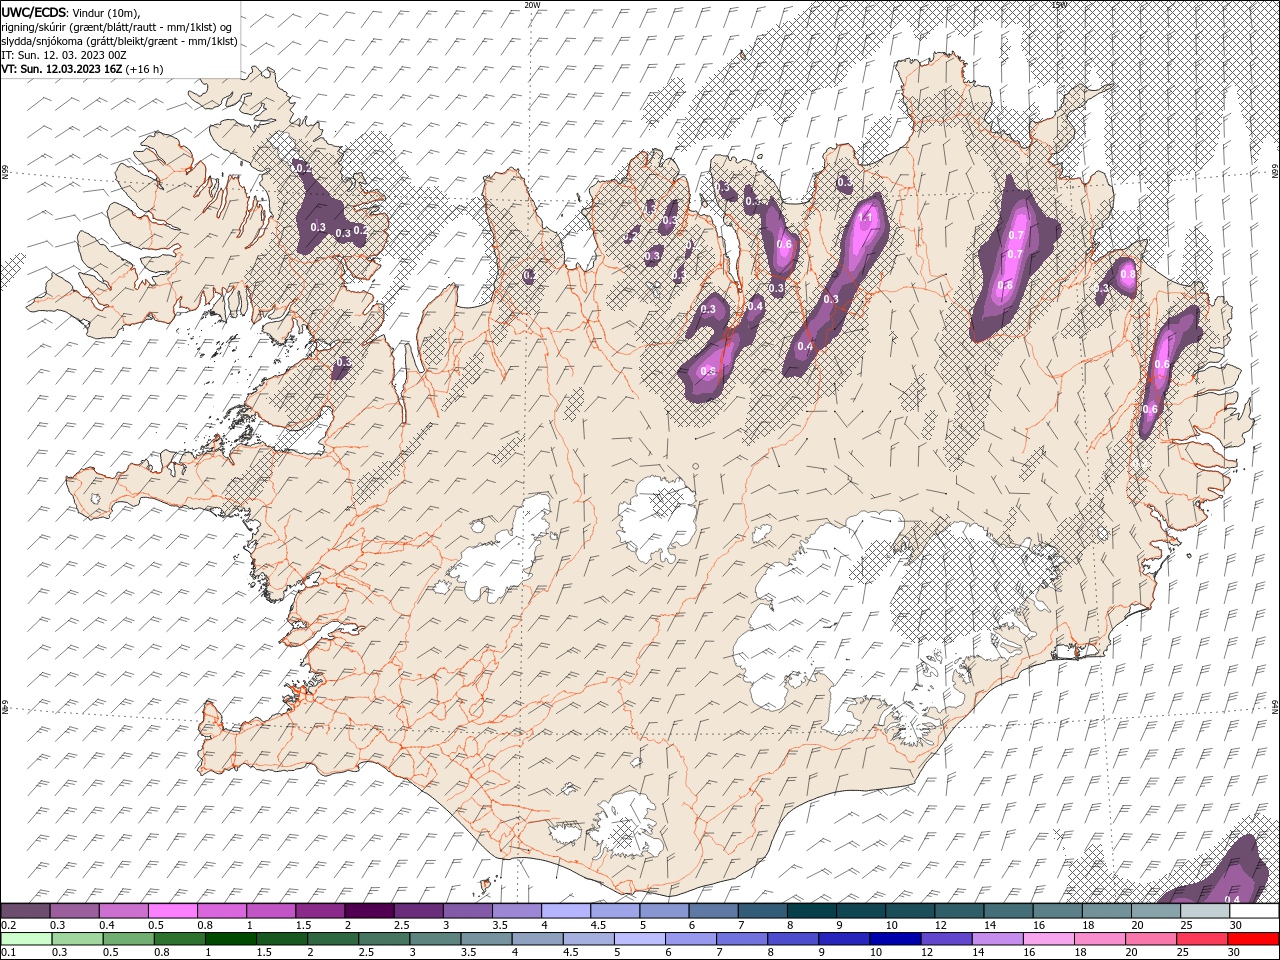The image size is (1280, 960).
Task: Pick lower legend deep blue swatch labeled 10
Action: coord(896,939)
